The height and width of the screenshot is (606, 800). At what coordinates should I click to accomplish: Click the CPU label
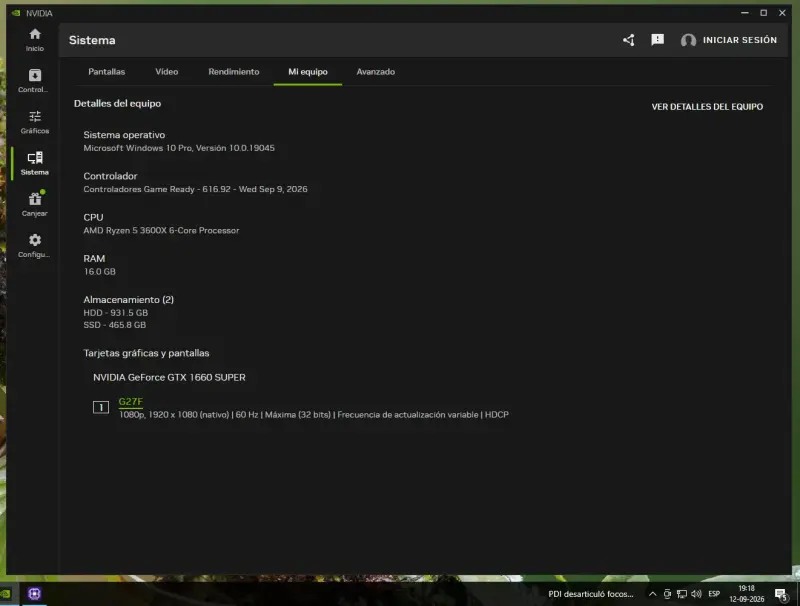point(93,217)
